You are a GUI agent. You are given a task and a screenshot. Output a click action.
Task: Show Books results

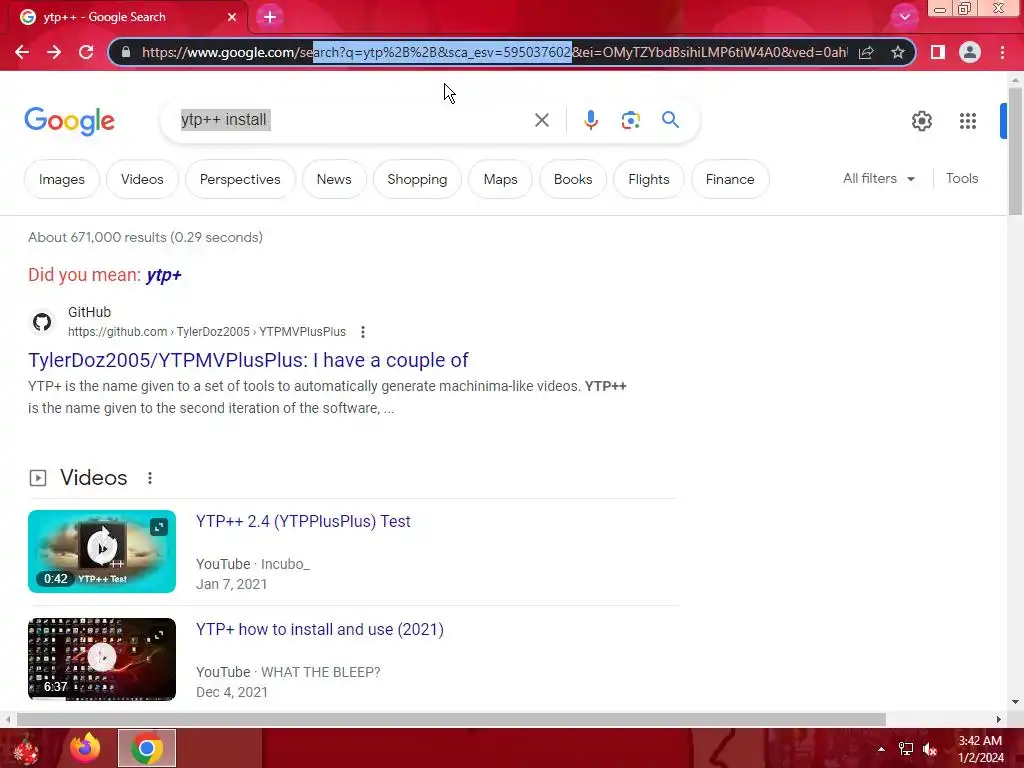coord(573,179)
